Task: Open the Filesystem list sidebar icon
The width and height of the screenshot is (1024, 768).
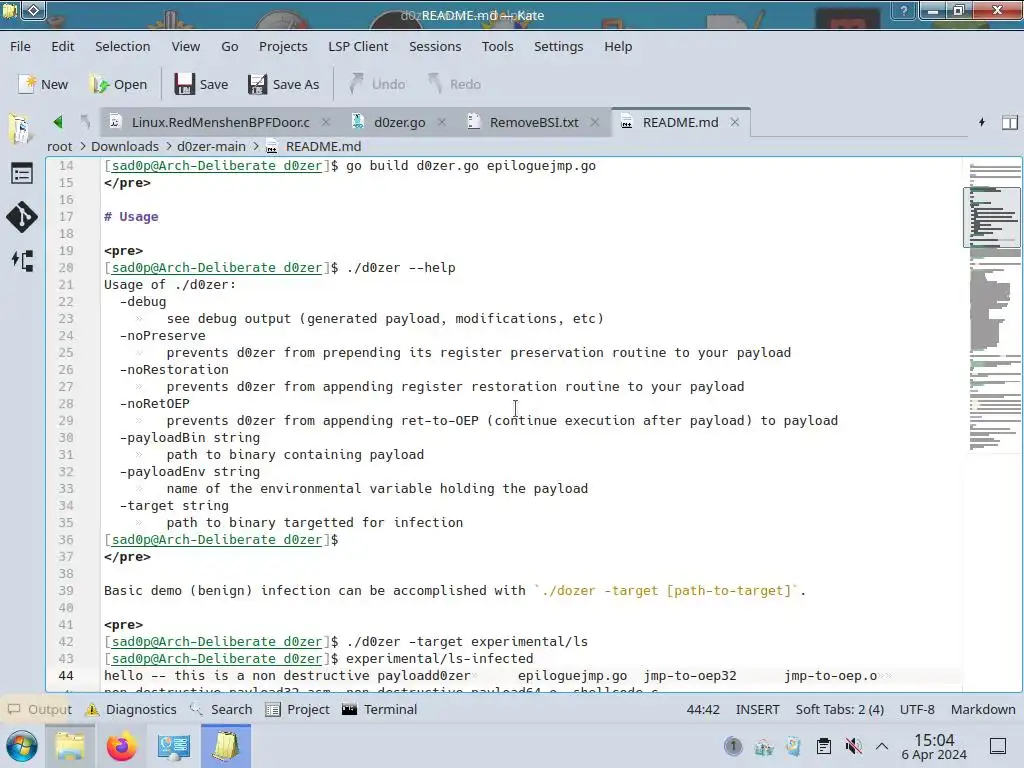Action: click(22, 174)
